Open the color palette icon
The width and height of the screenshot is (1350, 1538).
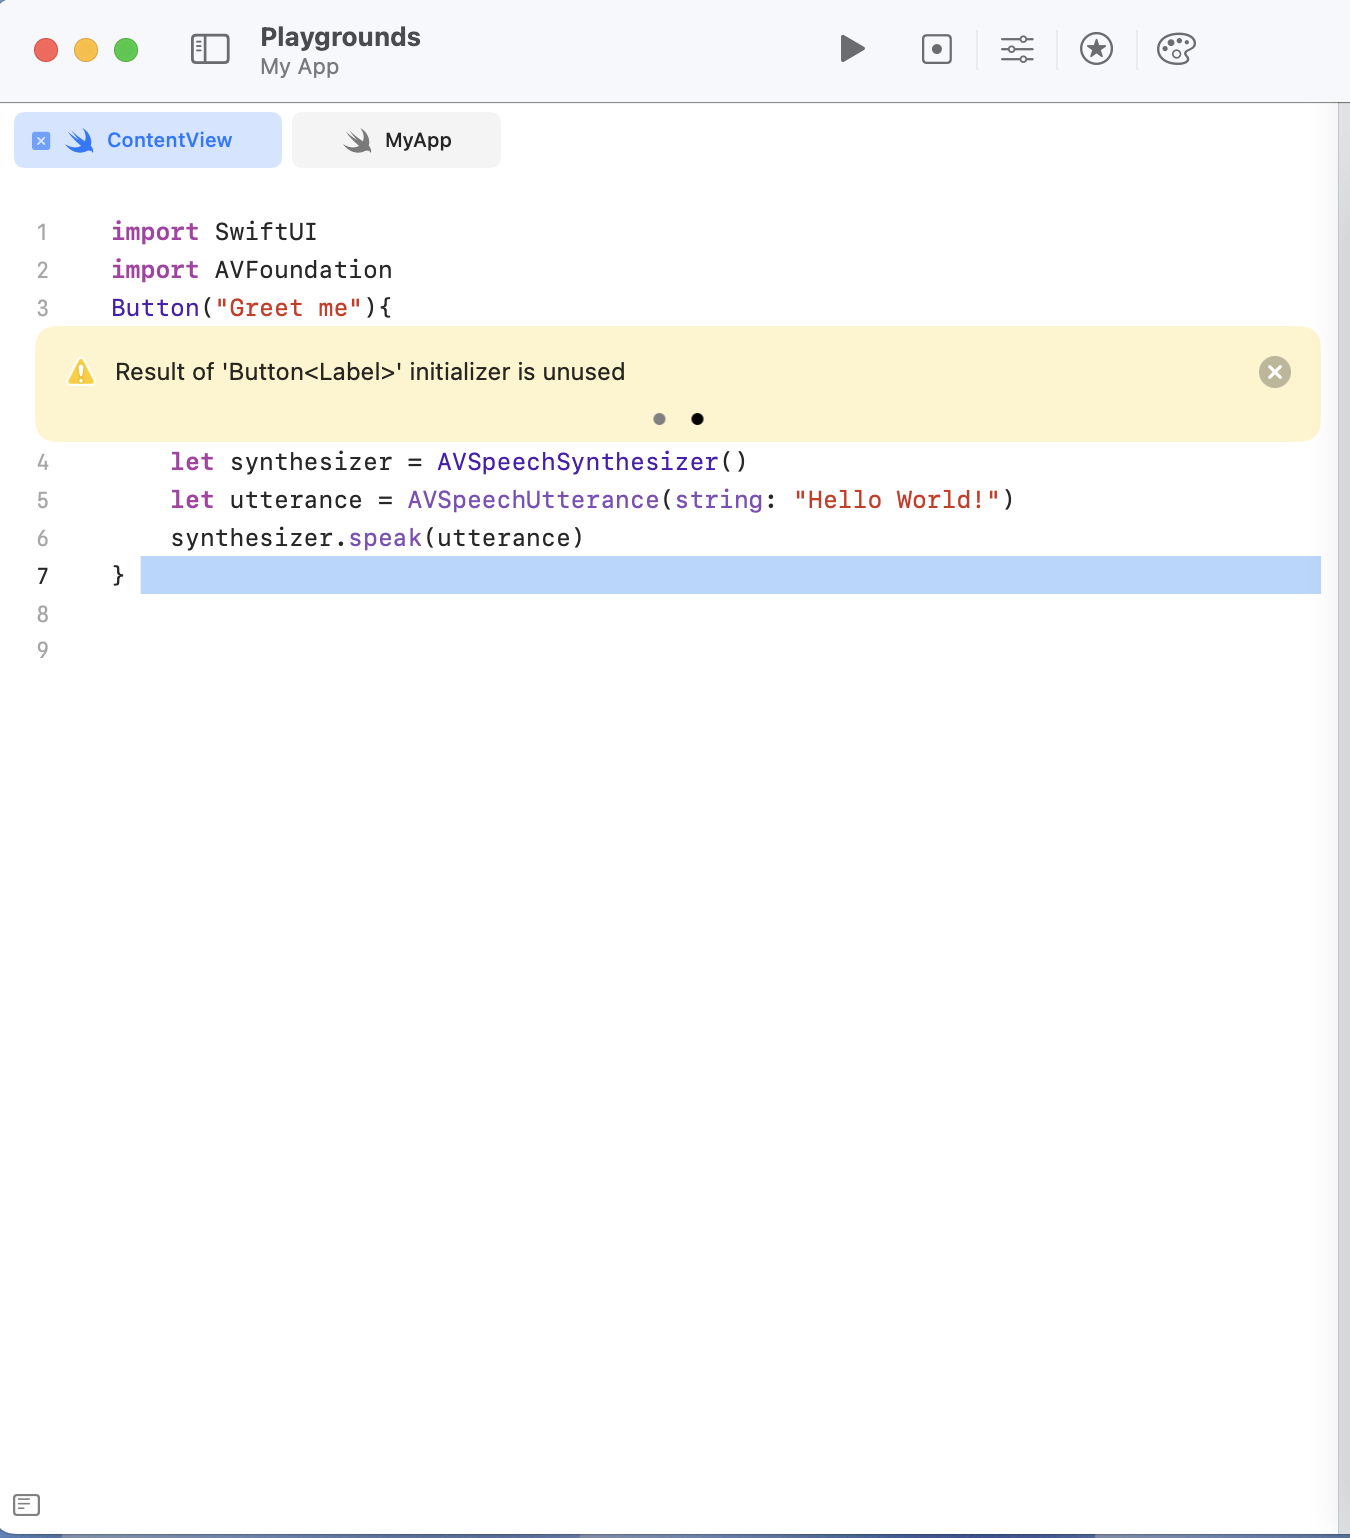[1176, 49]
